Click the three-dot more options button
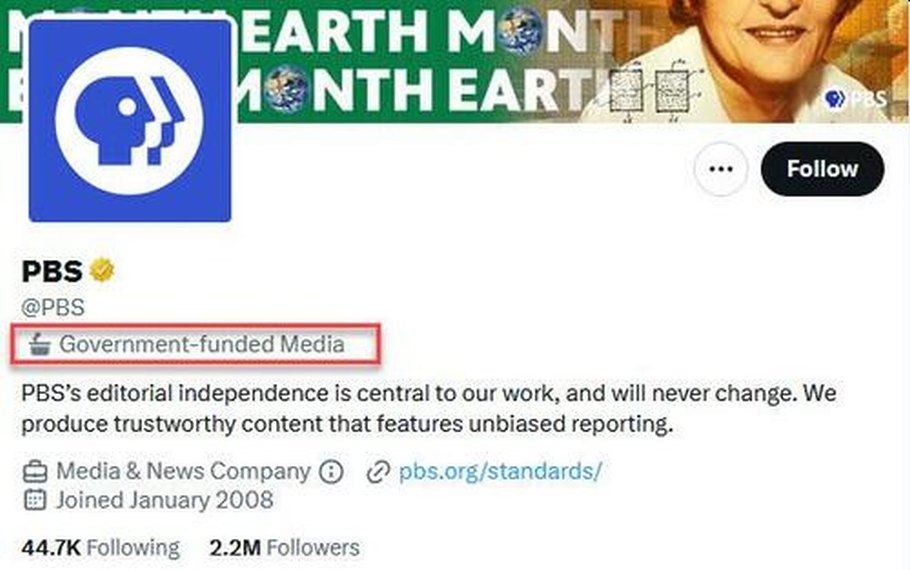 tap(720, 169)
